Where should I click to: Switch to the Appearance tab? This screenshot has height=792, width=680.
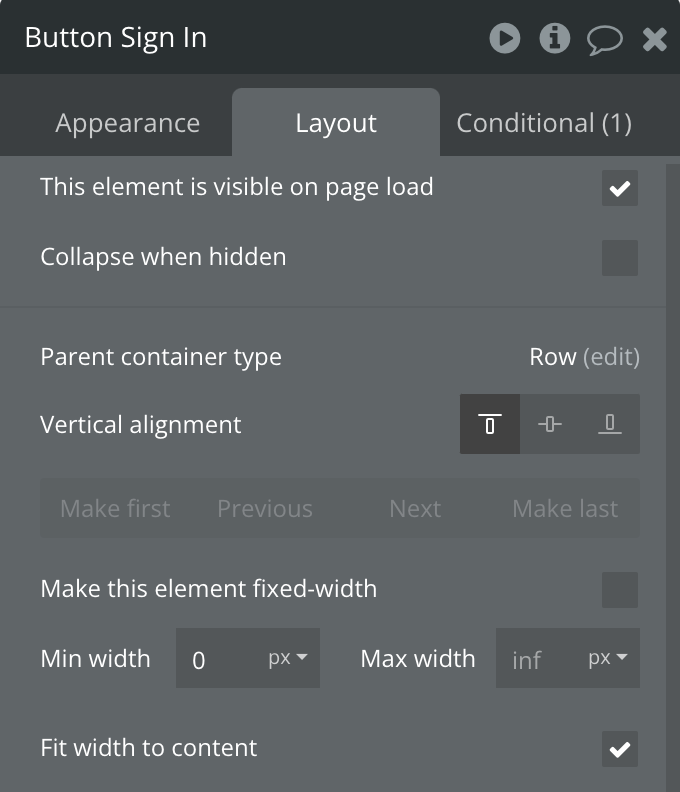point(128,123)
